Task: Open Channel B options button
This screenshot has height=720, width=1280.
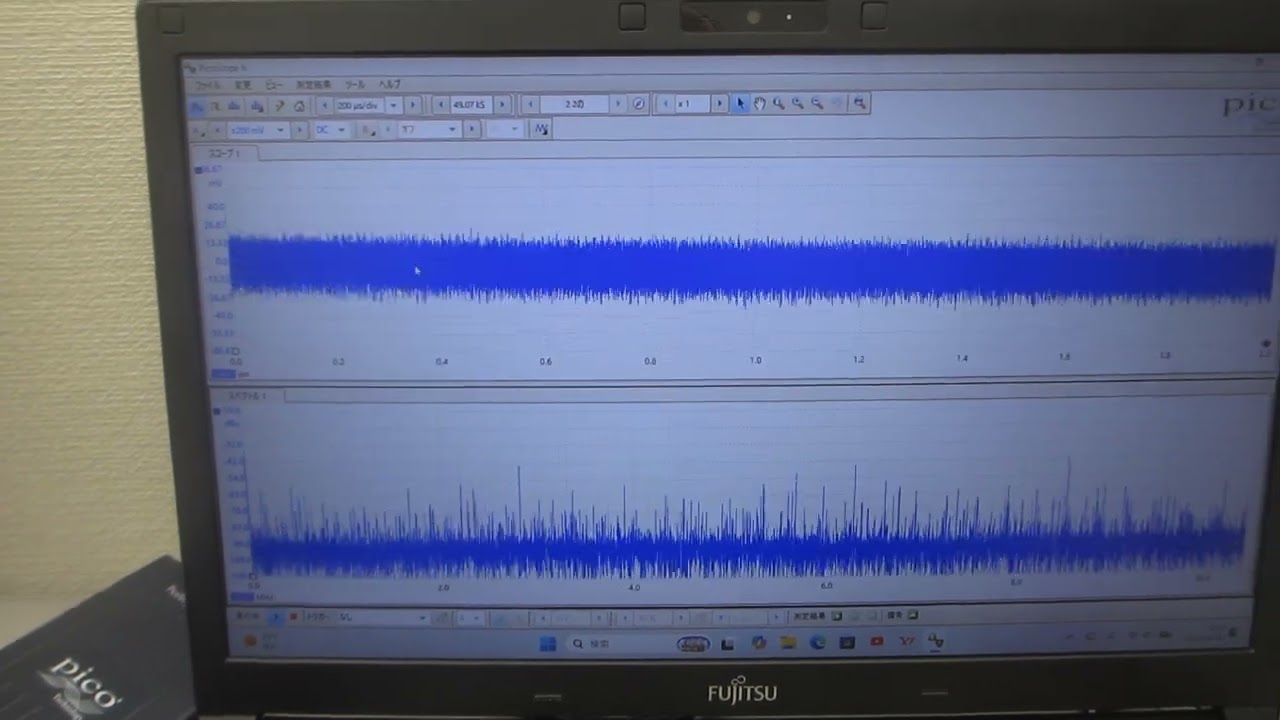Action: pos(369,129)
